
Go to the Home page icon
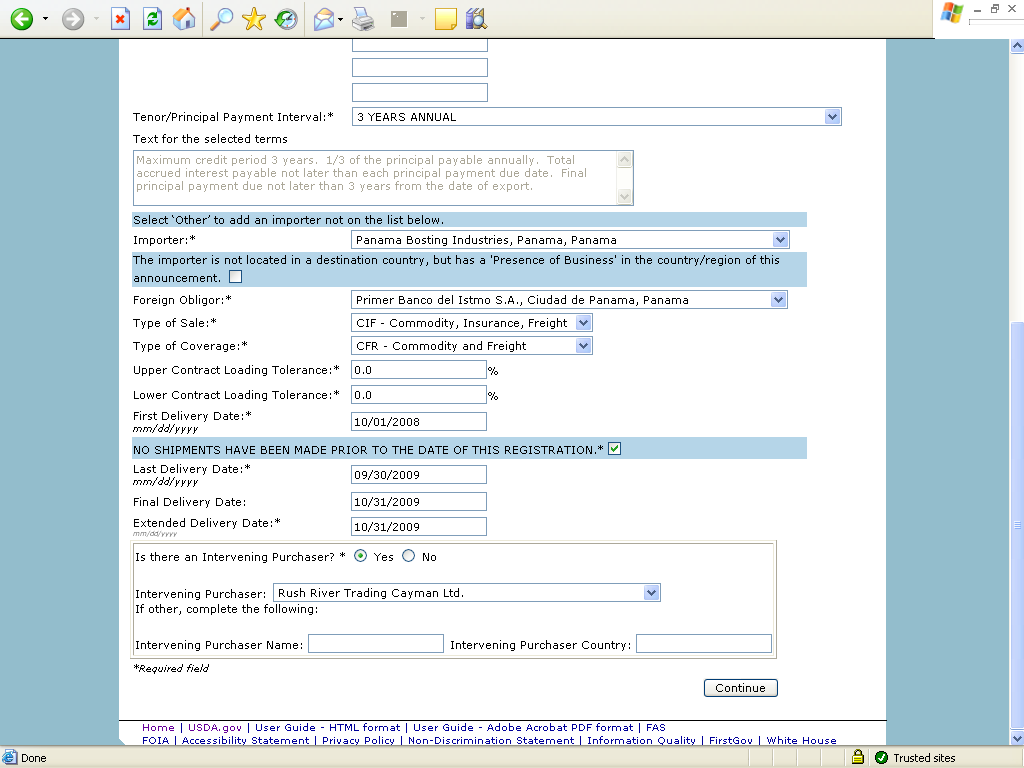tap(184, 19)
